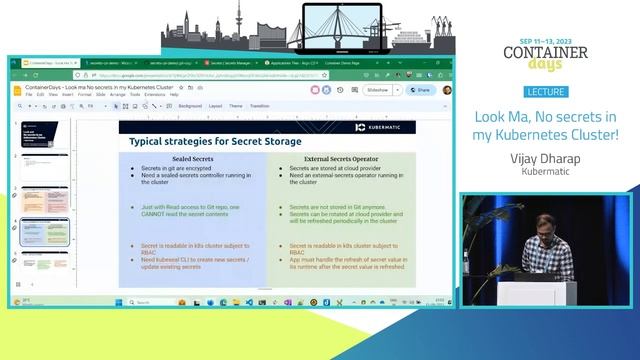Viewport: 640px width, 360px height.
Task: Undo the last action in toolbar
Action: point(44,106)
